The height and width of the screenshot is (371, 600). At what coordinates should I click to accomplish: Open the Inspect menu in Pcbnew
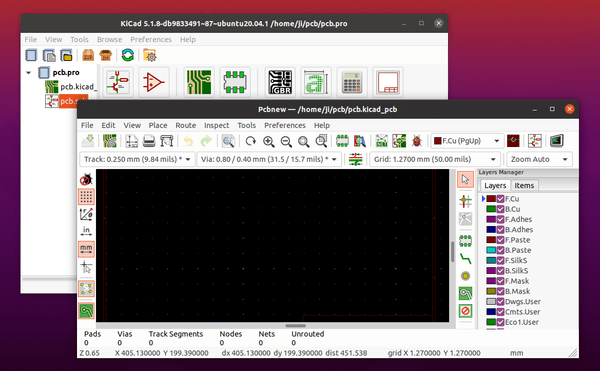tap(217, 125)
